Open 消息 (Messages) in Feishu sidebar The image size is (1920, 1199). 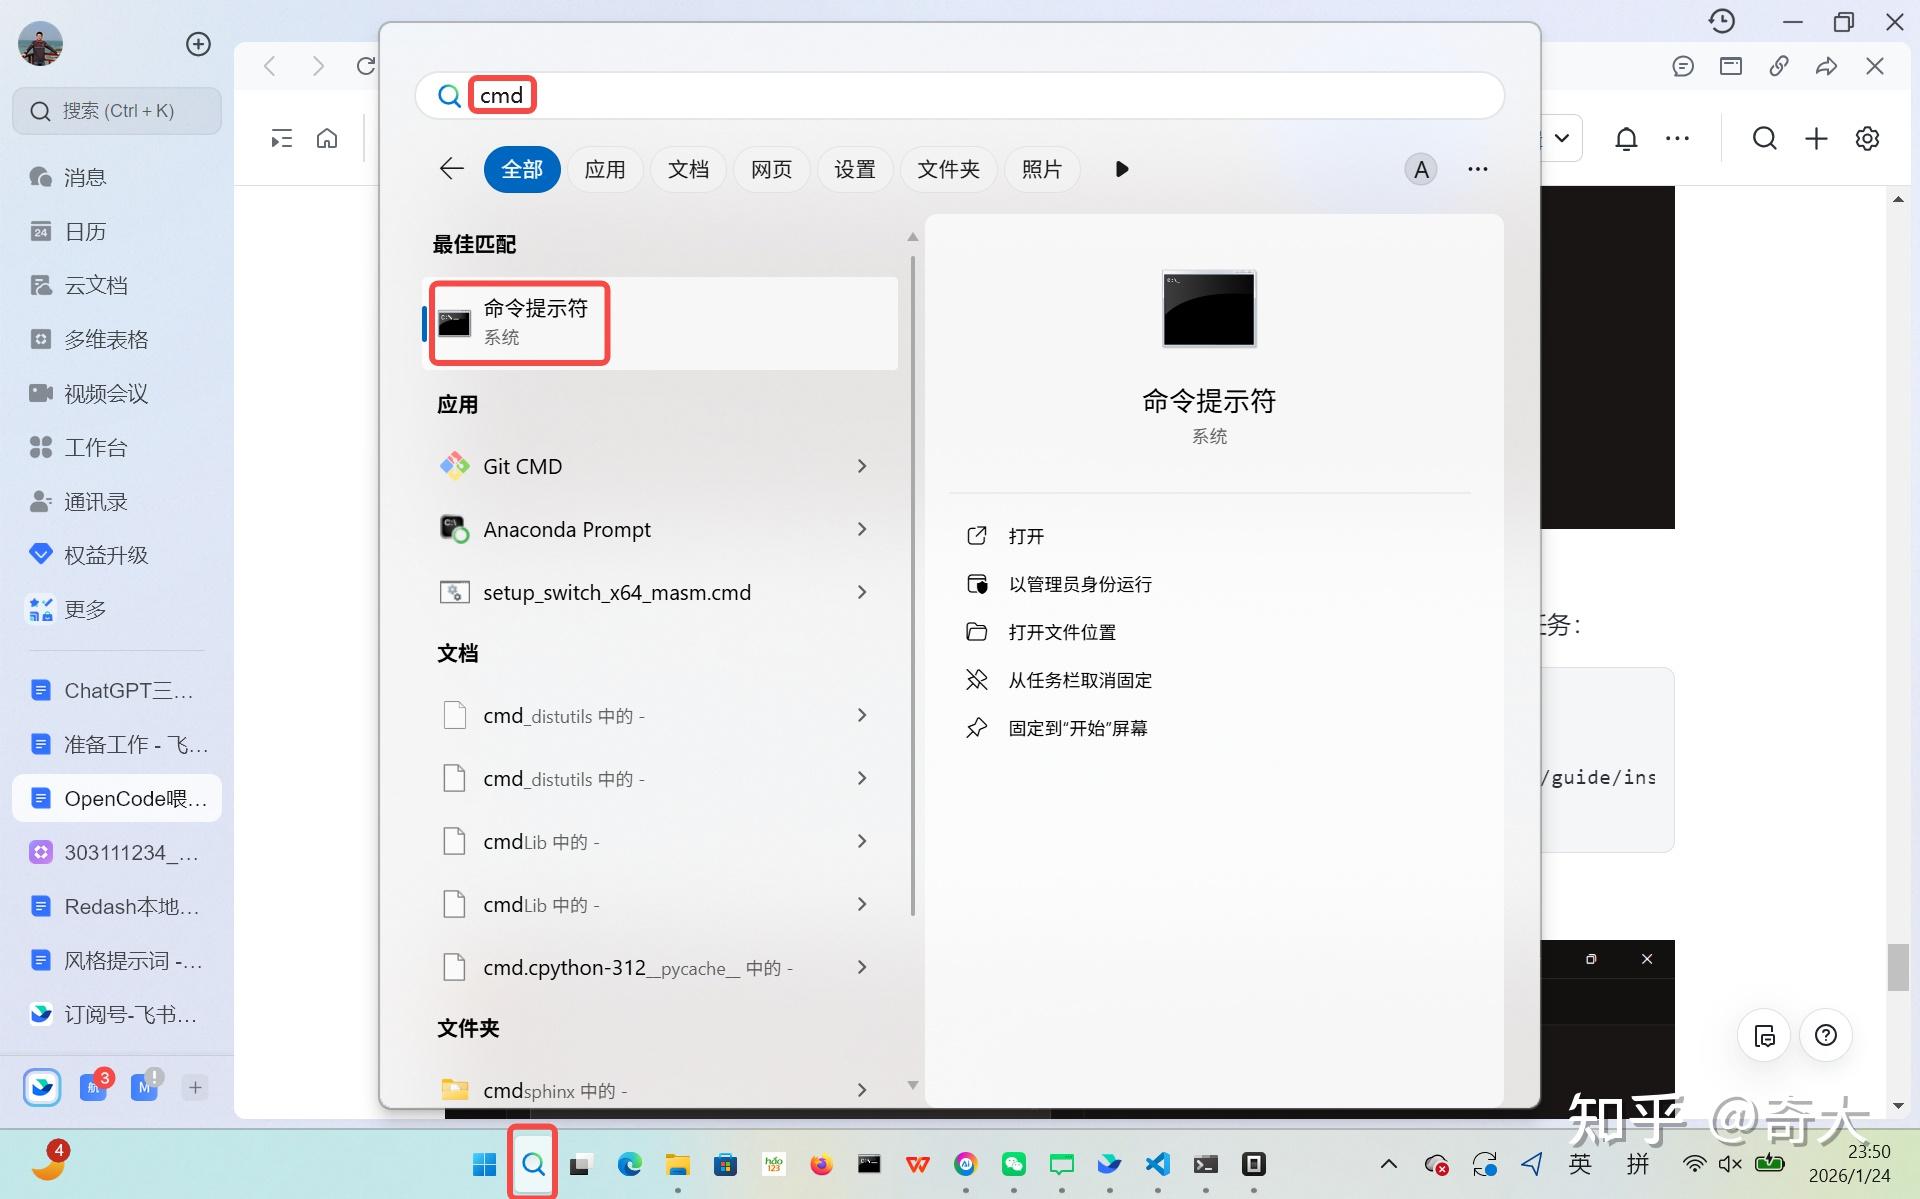coord(86,177)
